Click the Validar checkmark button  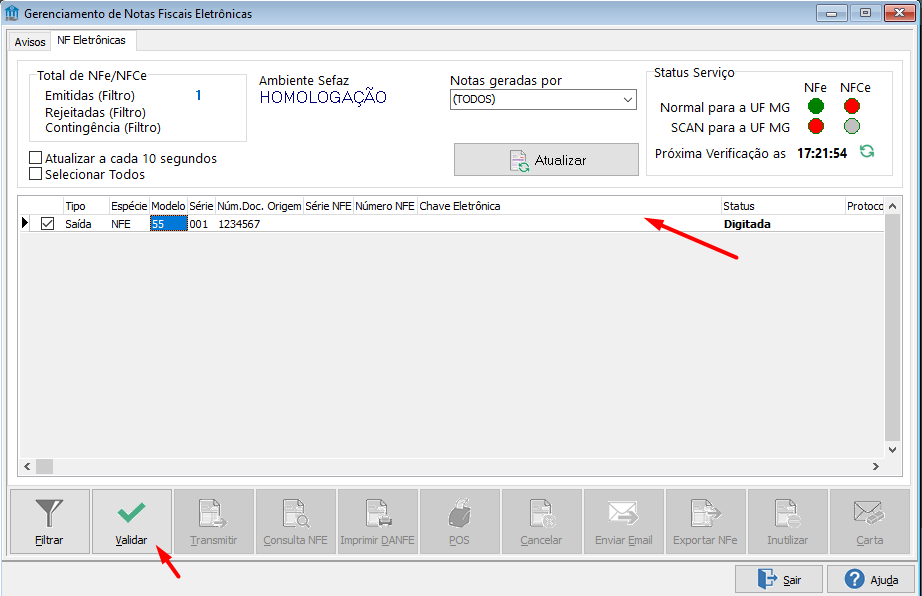132,521
